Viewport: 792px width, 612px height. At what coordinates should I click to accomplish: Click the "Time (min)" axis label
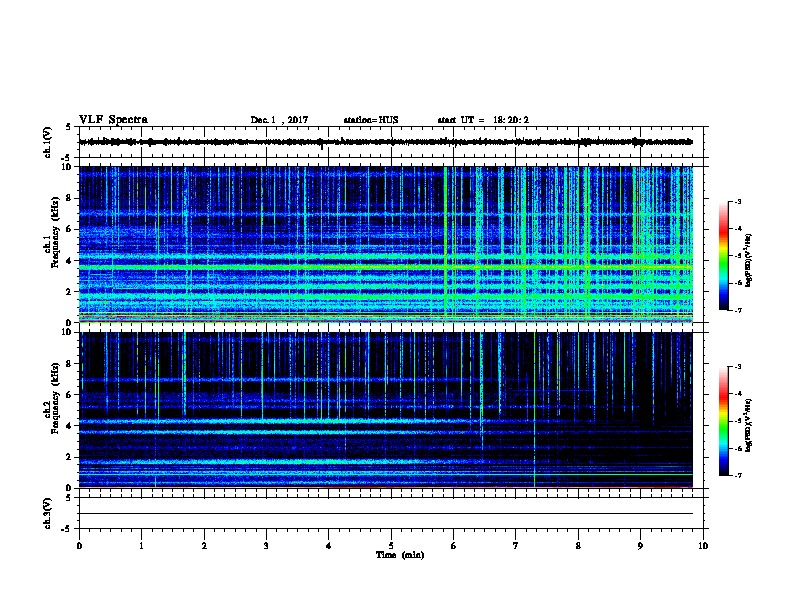(400, 555)
